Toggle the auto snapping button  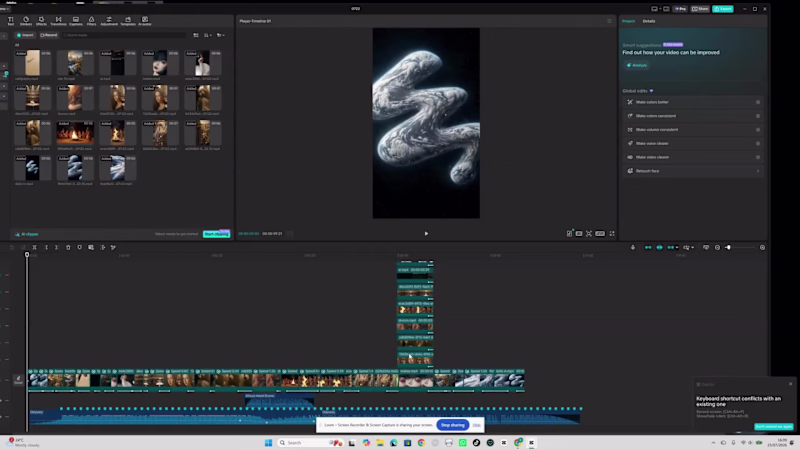click(659, 247)
